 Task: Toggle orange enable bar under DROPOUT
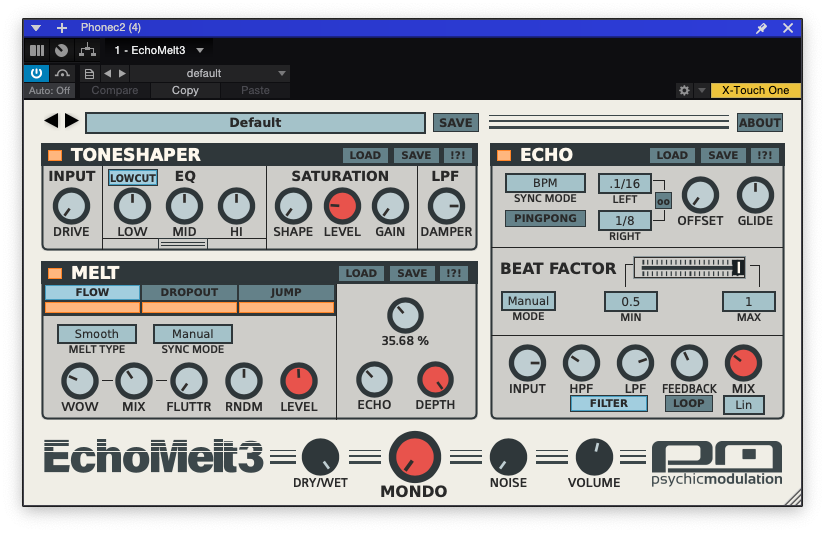[189, 307]
